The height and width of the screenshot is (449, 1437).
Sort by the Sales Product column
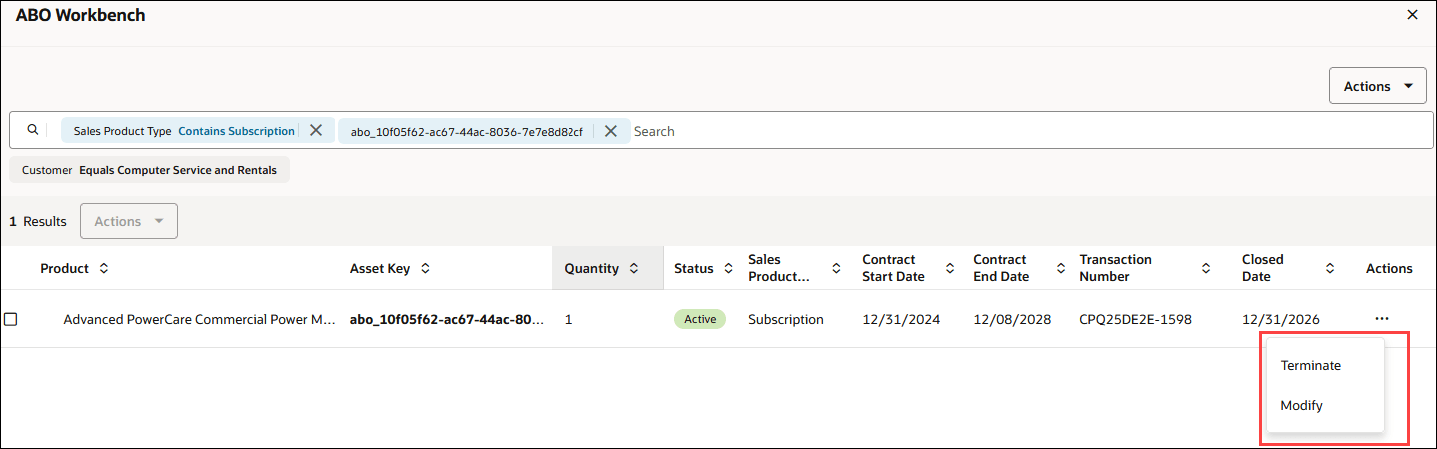click(x=836, y=268)
